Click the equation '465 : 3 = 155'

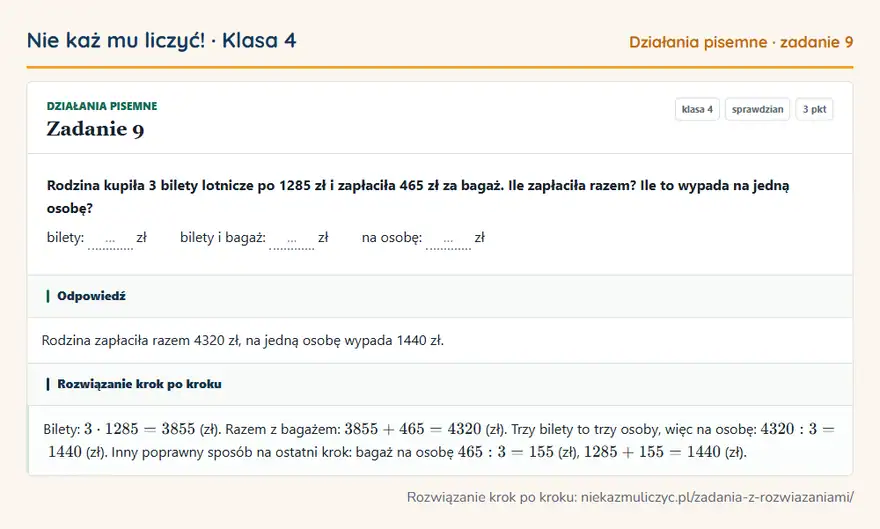pos(506,452)
